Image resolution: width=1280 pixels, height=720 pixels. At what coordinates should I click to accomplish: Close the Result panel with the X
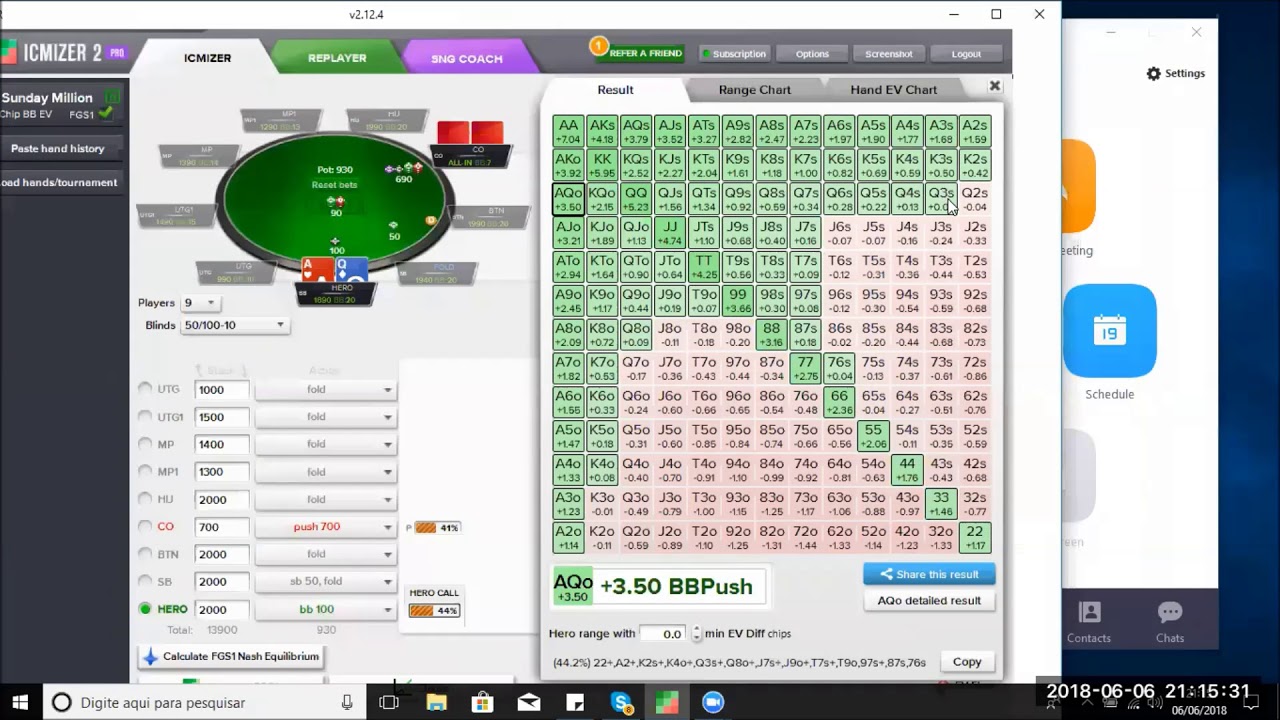click(x=995, y=87)
